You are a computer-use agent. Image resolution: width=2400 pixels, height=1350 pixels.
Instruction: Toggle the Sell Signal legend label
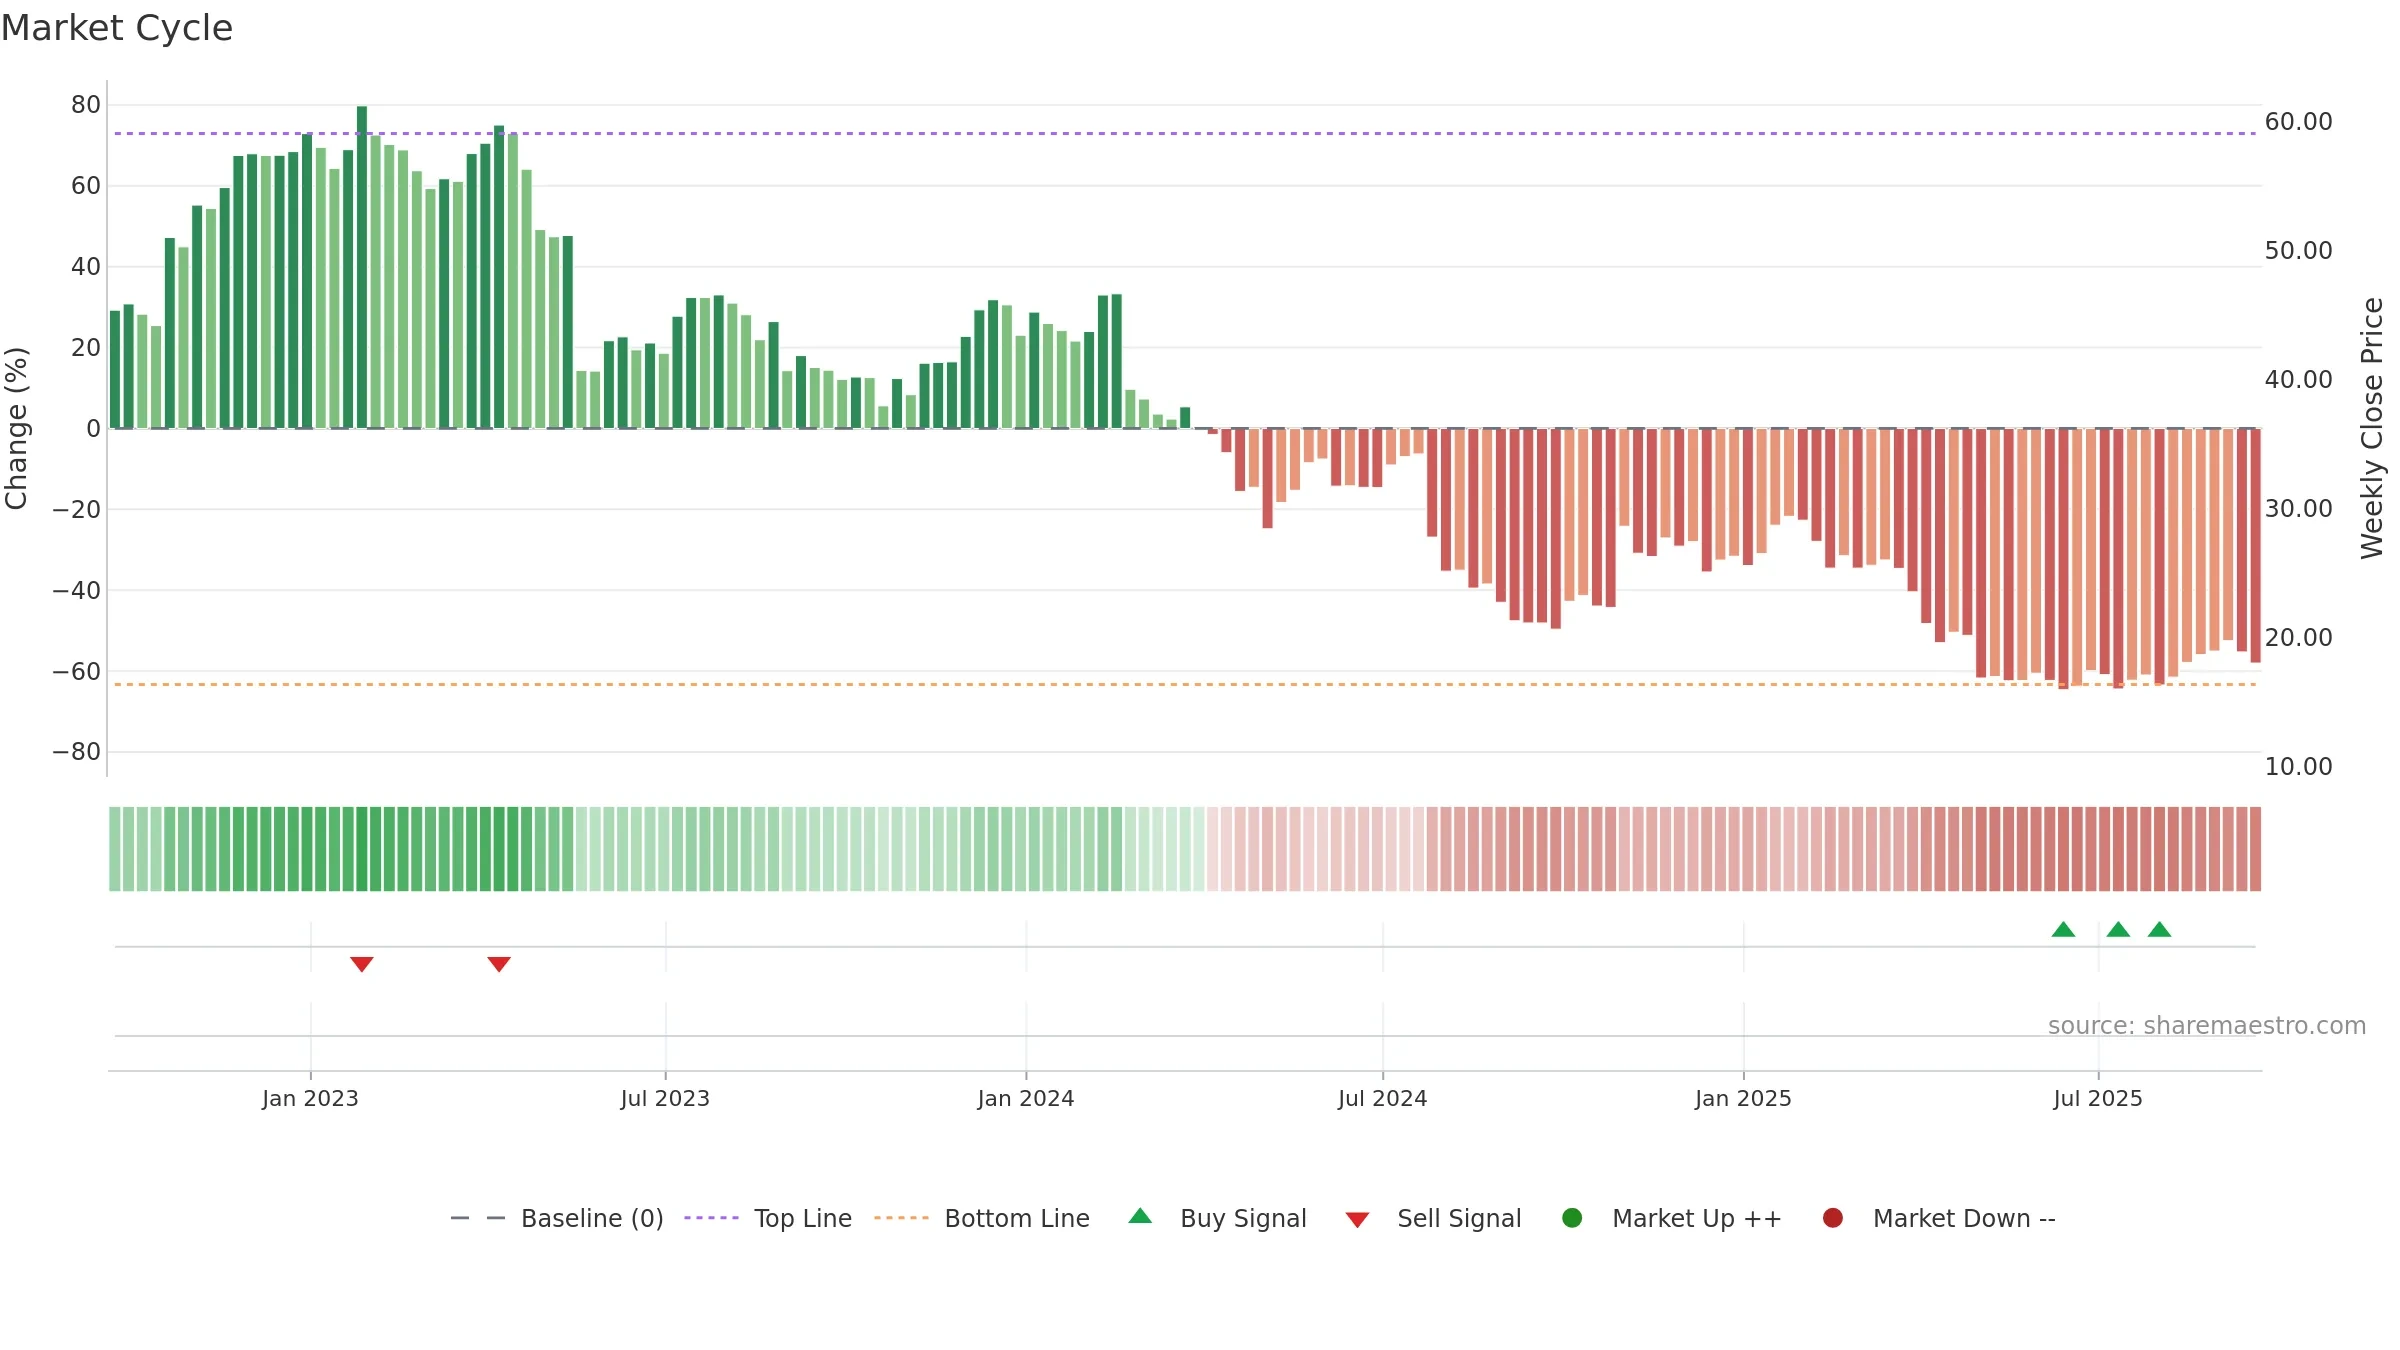[x=1459, y=1218]
